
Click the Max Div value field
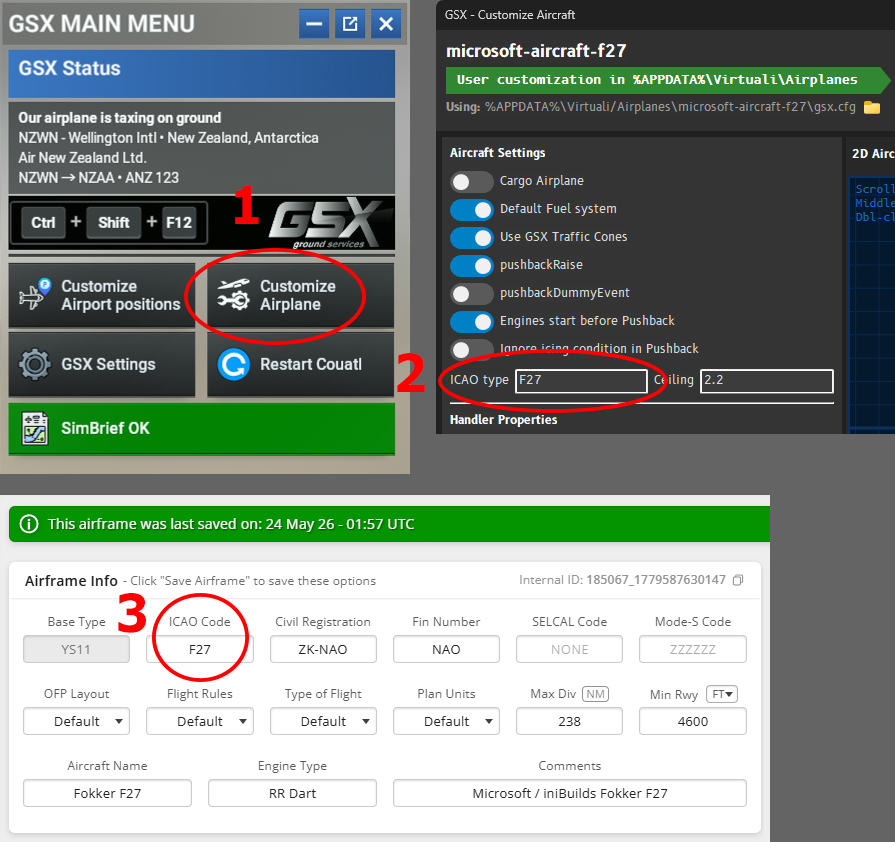click(570, 722)
